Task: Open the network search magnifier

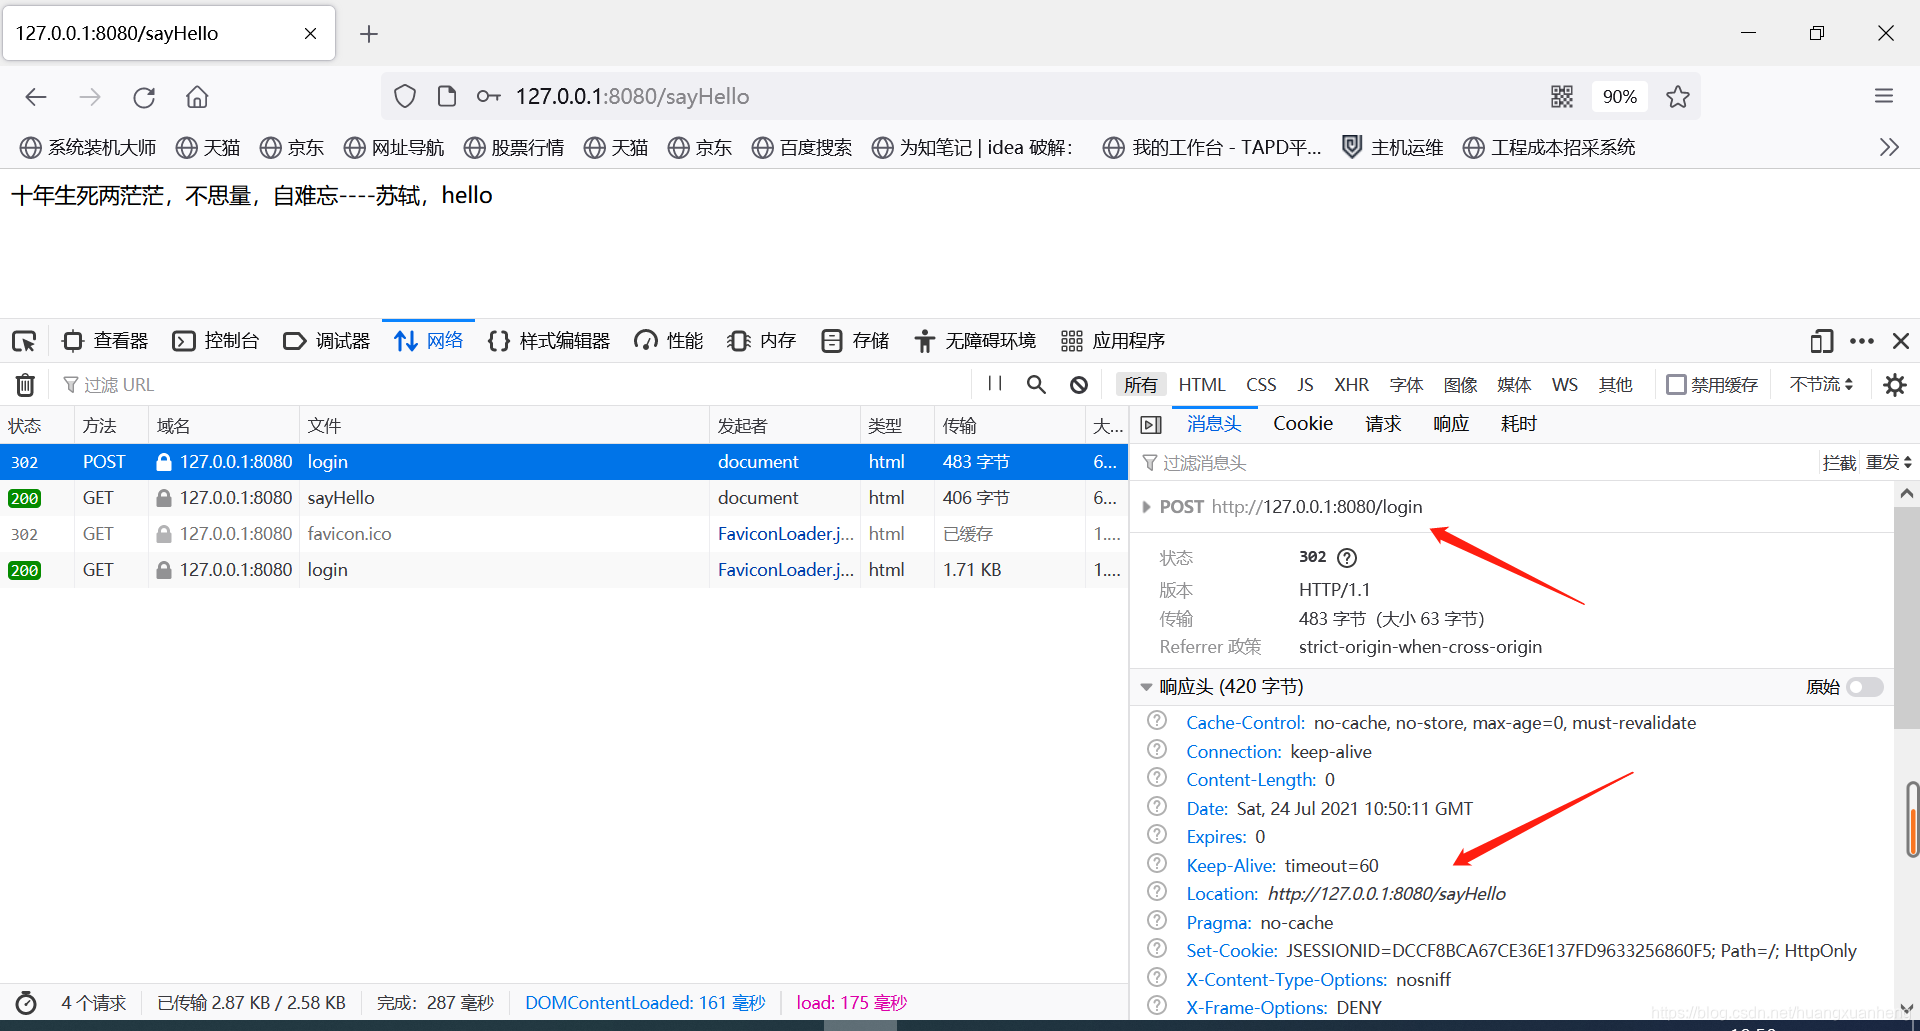Action: coord(1036,384)
